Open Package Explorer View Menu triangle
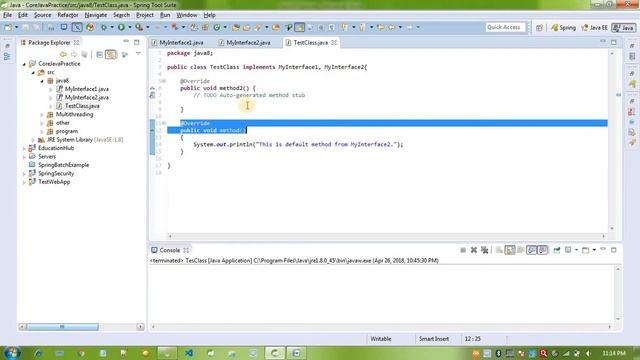This screenshot has width=640, height=360. coord(138,54)
